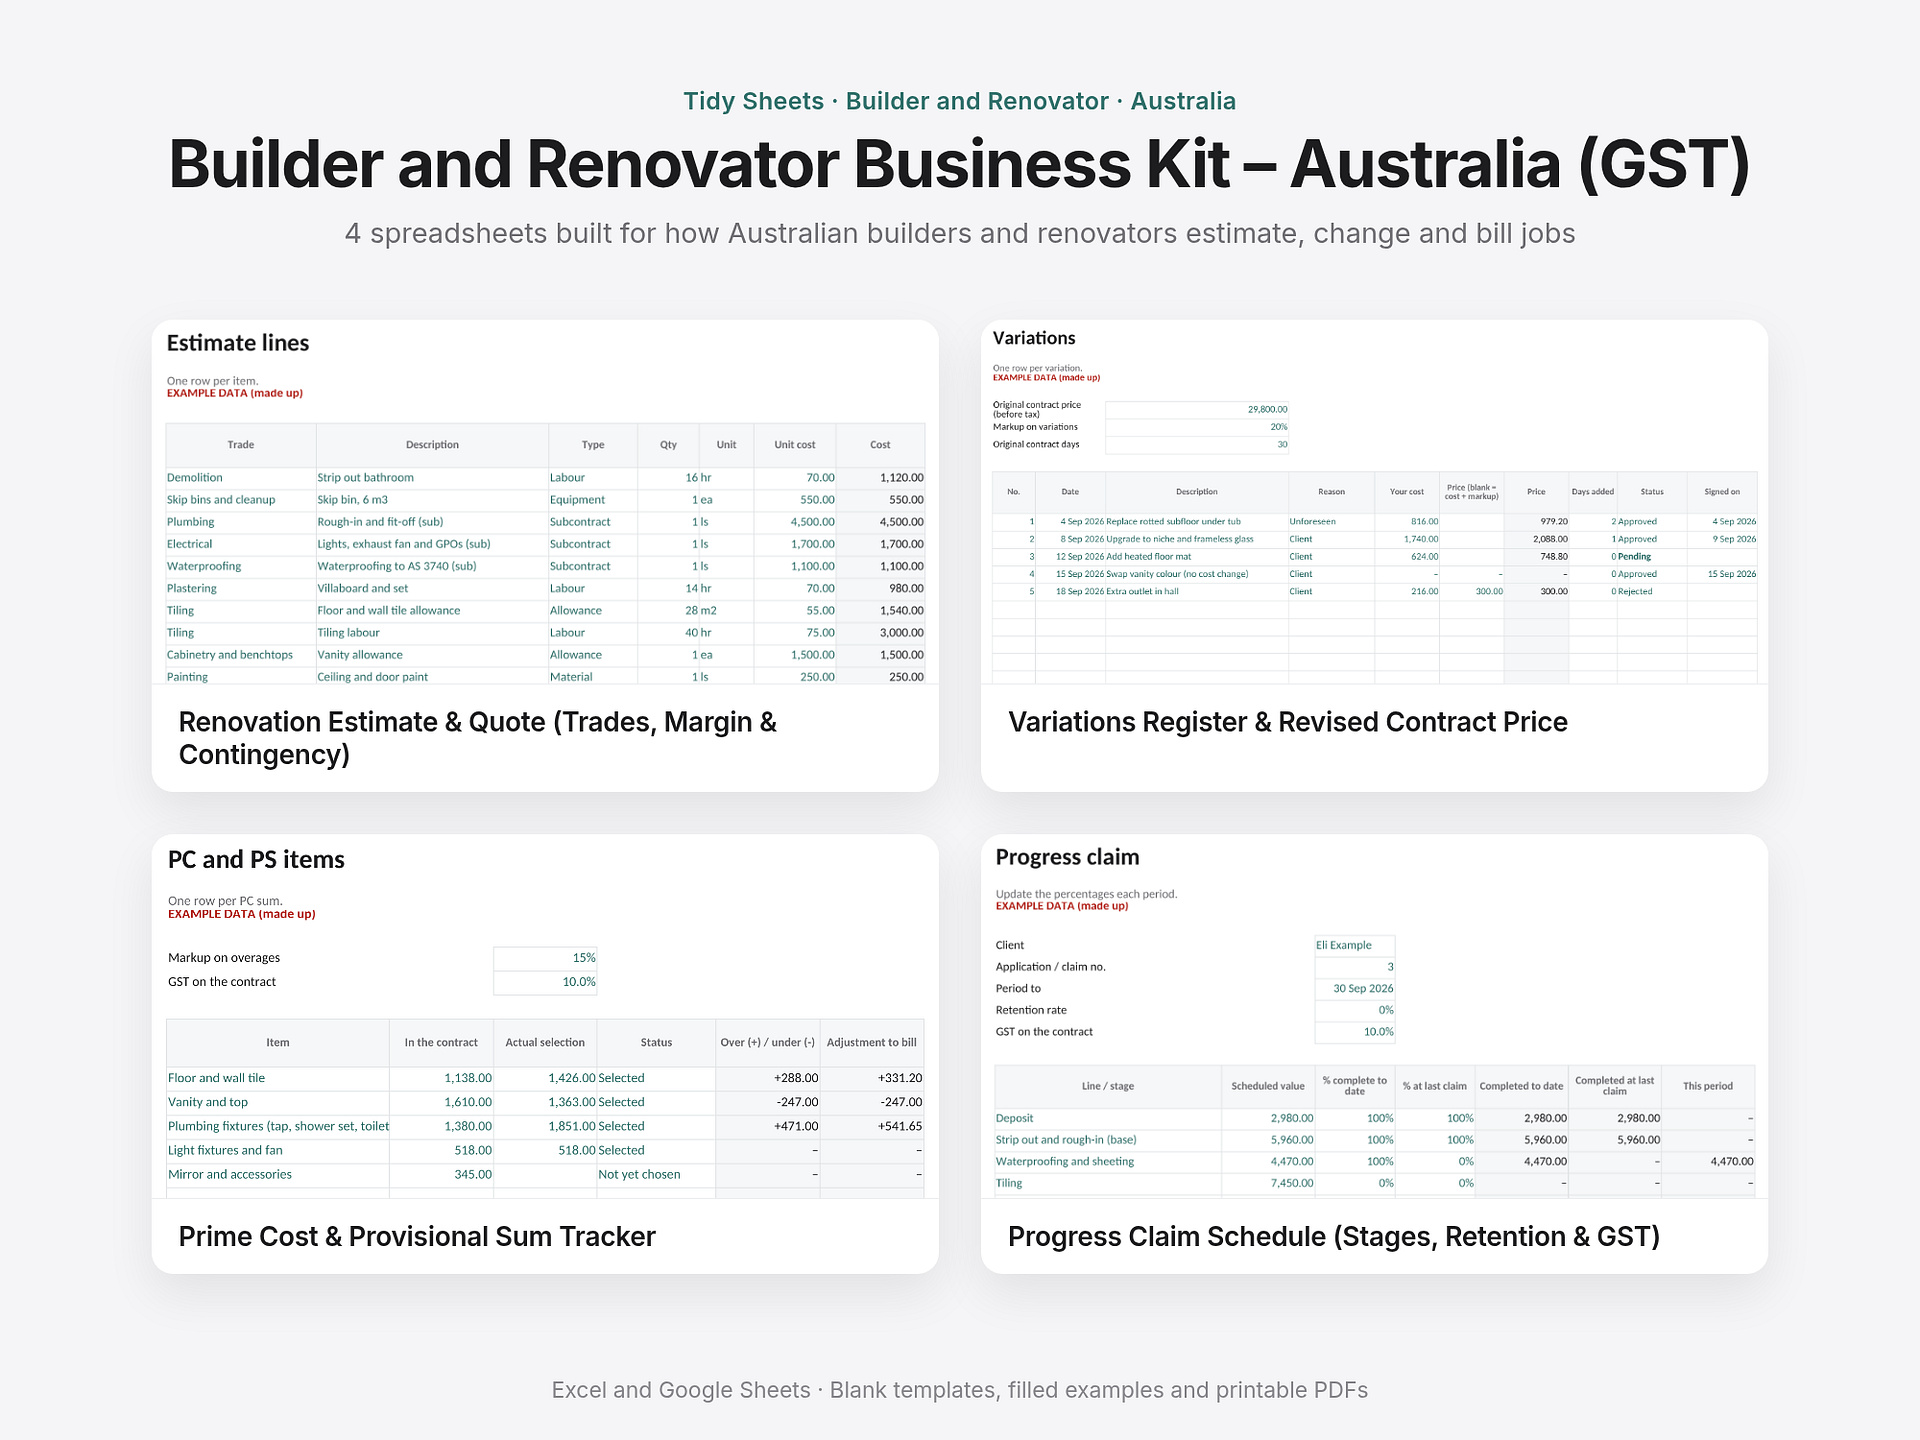Select the 'Demolition' trade cell
Image resolution: width=1920 pixels, height=1440 pixels.
click(240, 478)
